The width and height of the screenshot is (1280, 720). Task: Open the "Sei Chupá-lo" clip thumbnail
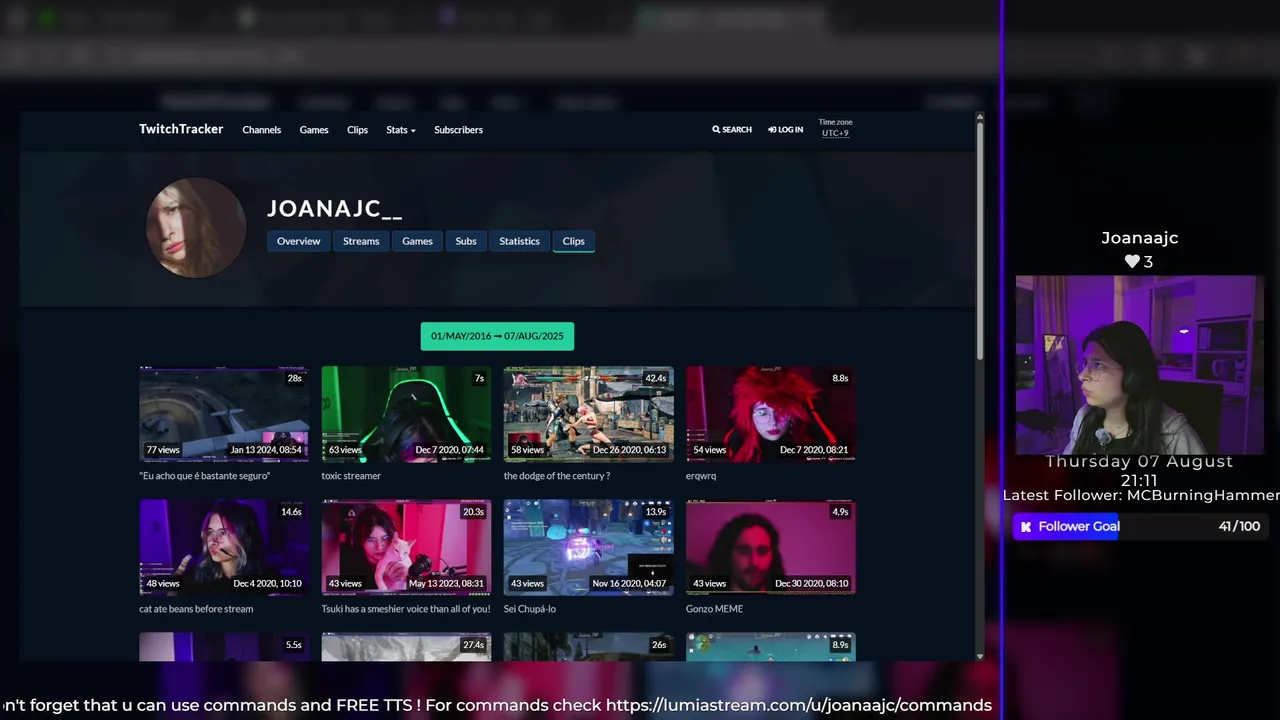point(588,547)
